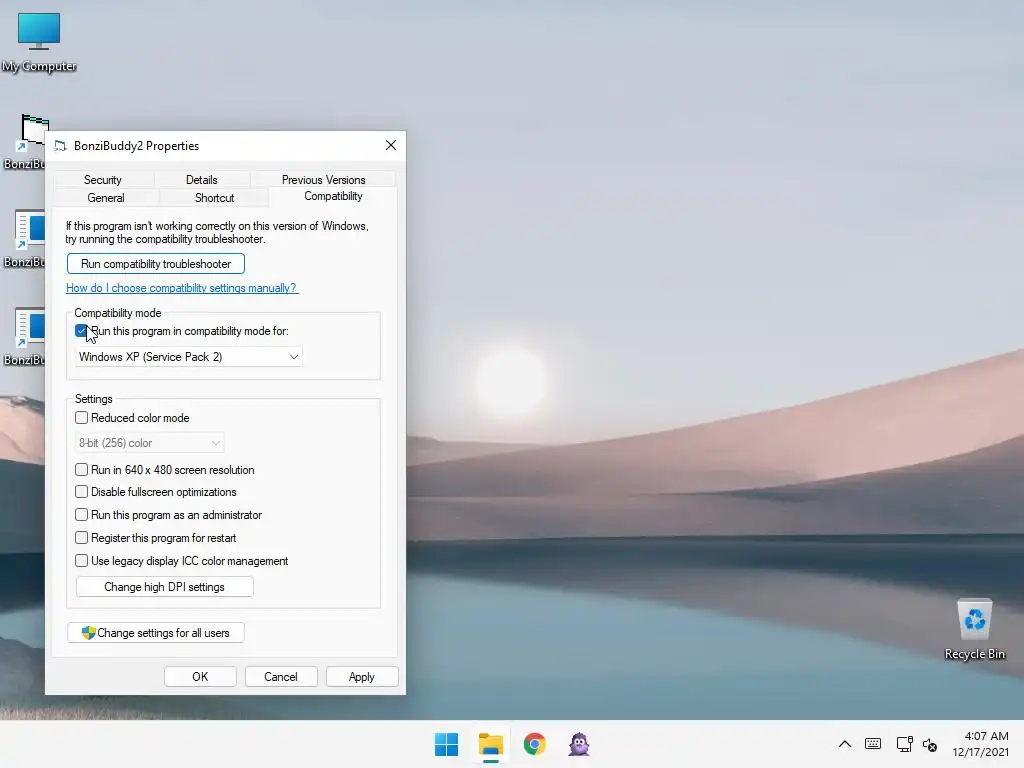
Task: Enable Reduced color mode
Action: point(82,417)
